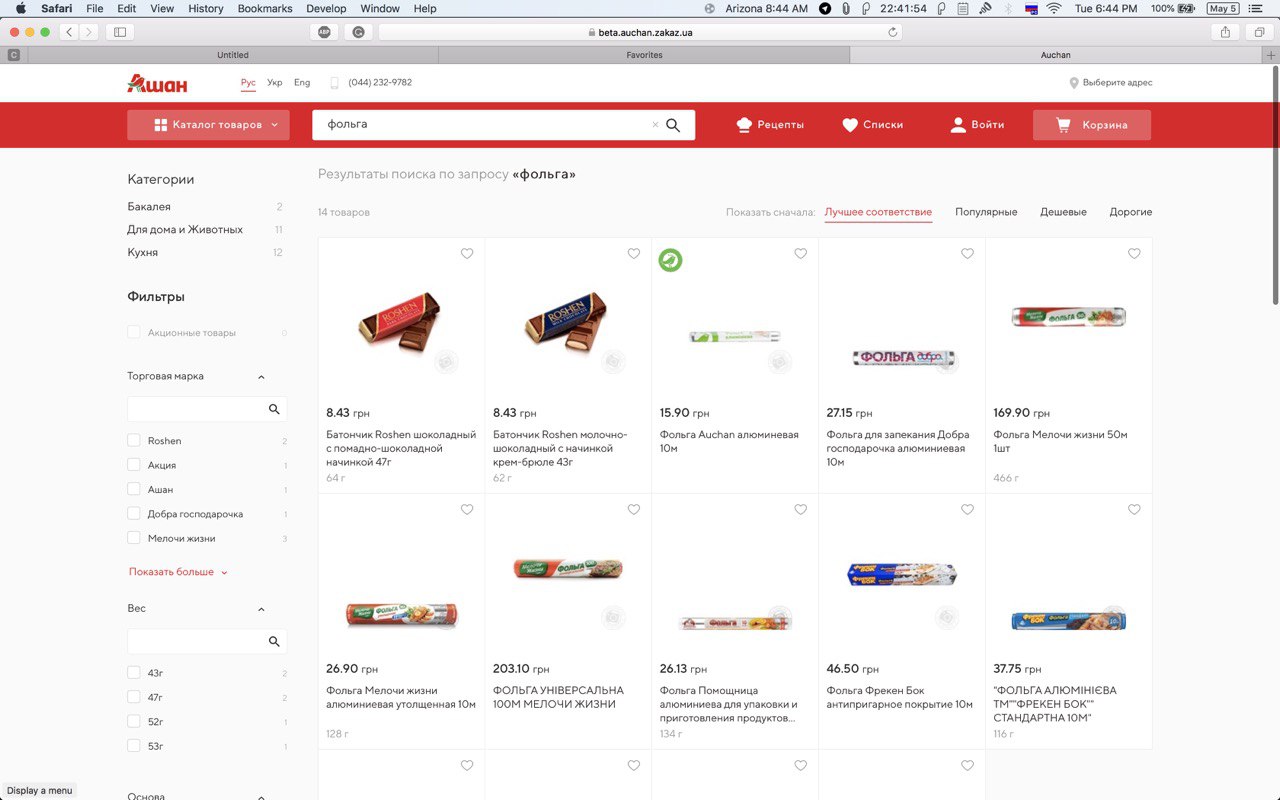Switch site language to Eng
Viewport: 1280px width, 800px height.
point(302,83)
